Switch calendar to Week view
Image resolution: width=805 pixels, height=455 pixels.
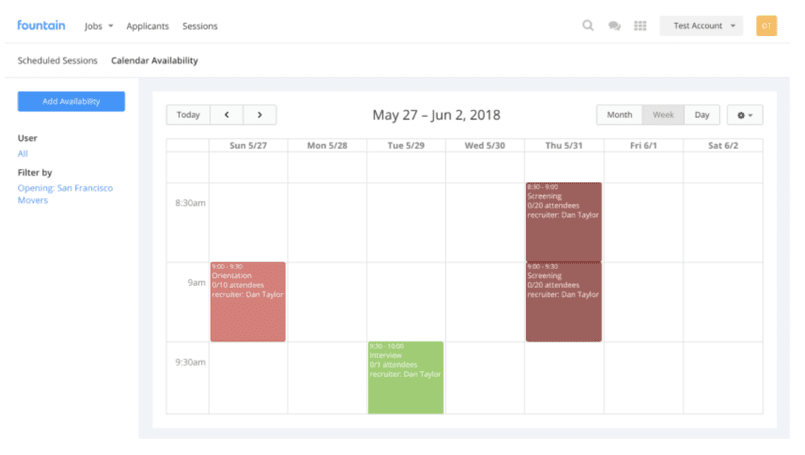tap(663, 115)
